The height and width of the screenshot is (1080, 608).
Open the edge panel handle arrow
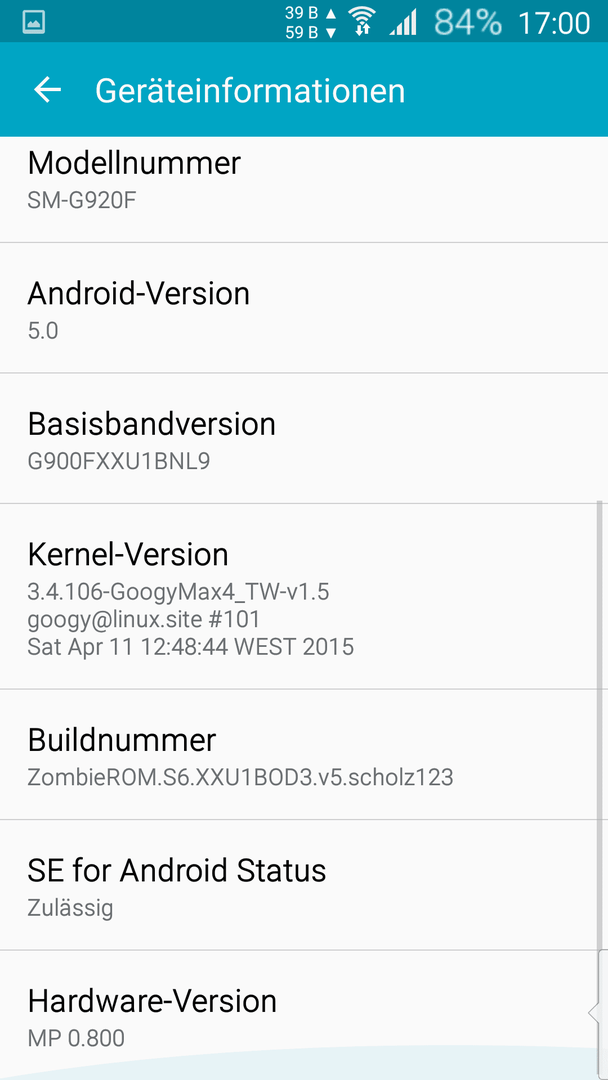[598, 1012]
